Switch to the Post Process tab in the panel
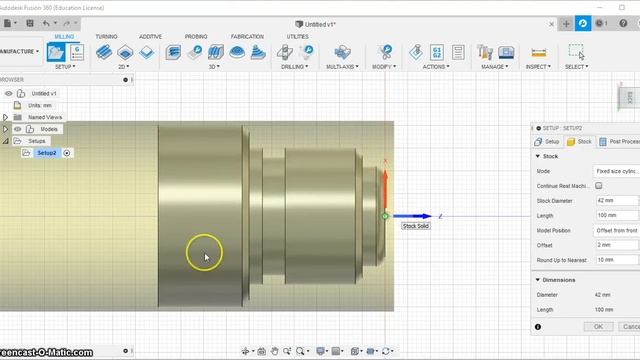 pyautogui.click(x=619, y=142)
